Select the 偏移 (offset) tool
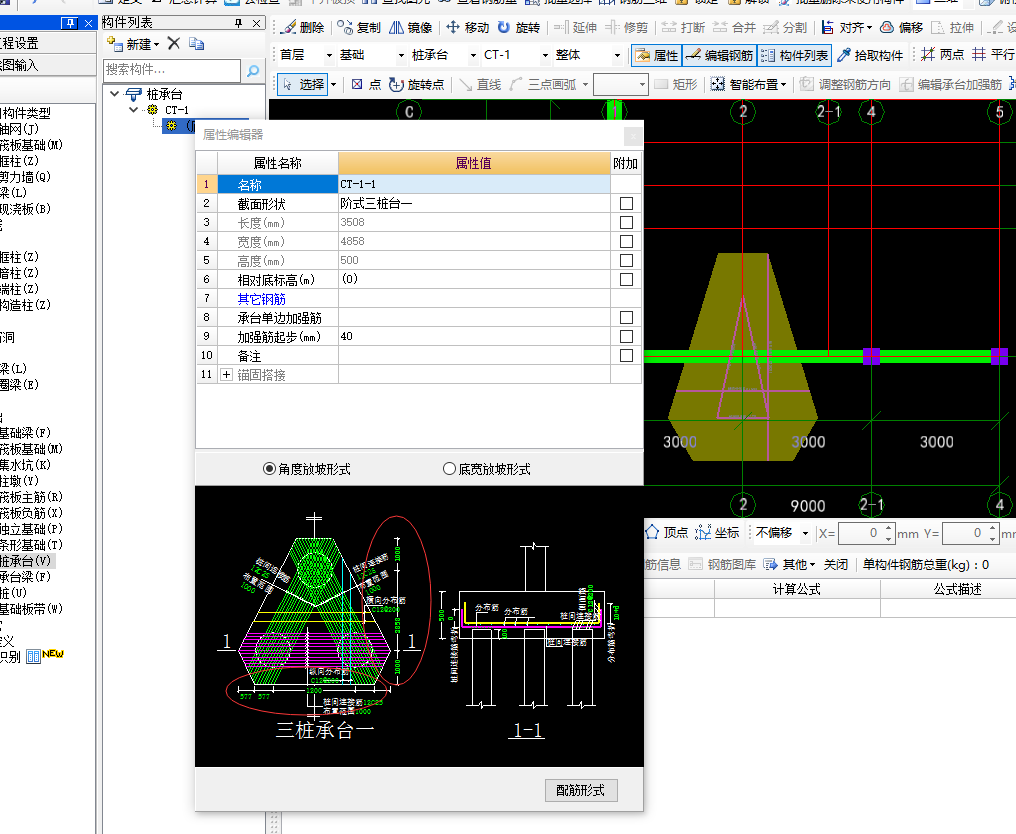Screen dimensions: 1016x834 coord(901,27)
